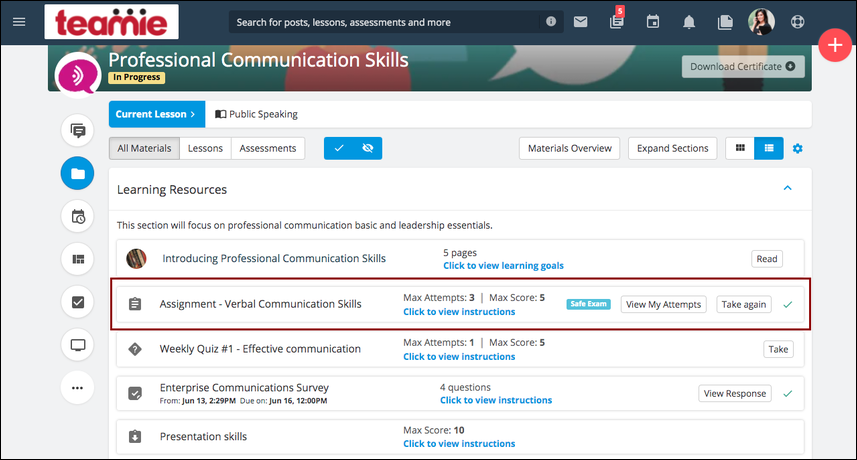857x460 pixels.
Task: Click Take again for the assignment
Action: pos(744,304)
